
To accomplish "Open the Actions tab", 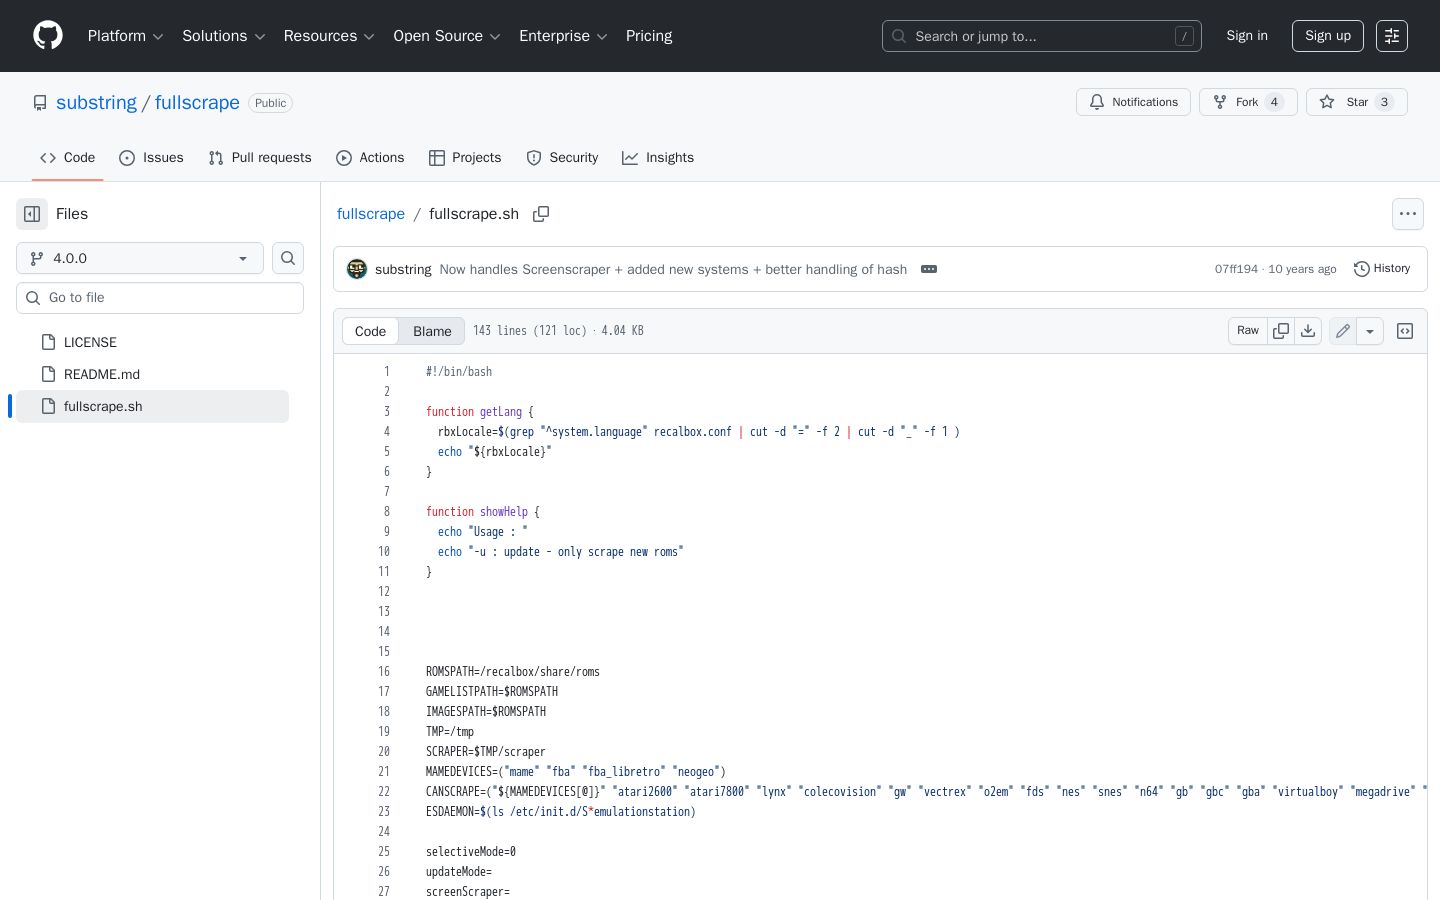I will [x=370, y=158].
